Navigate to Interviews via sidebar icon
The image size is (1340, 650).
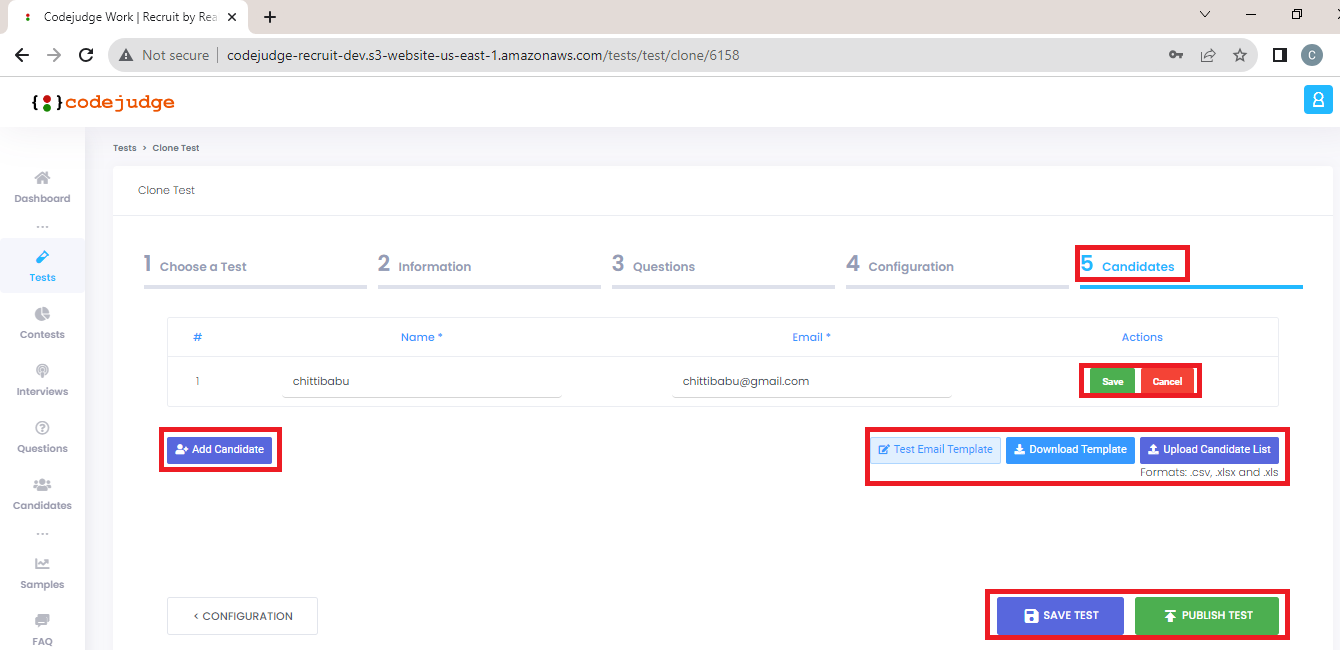[x=42, y=379]
